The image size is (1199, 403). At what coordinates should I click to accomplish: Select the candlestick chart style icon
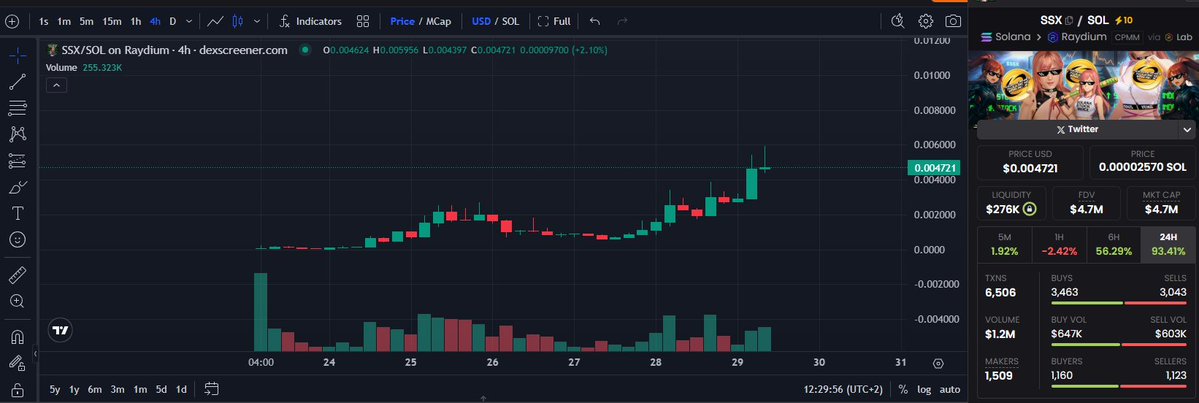click(x=237, y=21)
